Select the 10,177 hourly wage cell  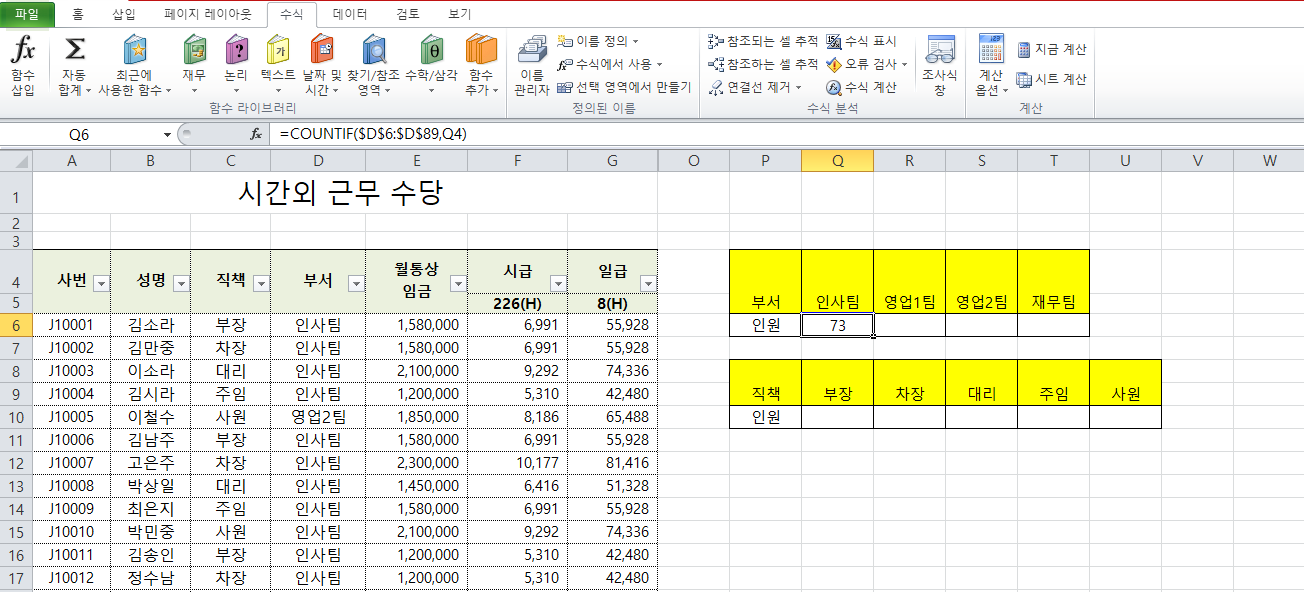click(x=517, y=463)
